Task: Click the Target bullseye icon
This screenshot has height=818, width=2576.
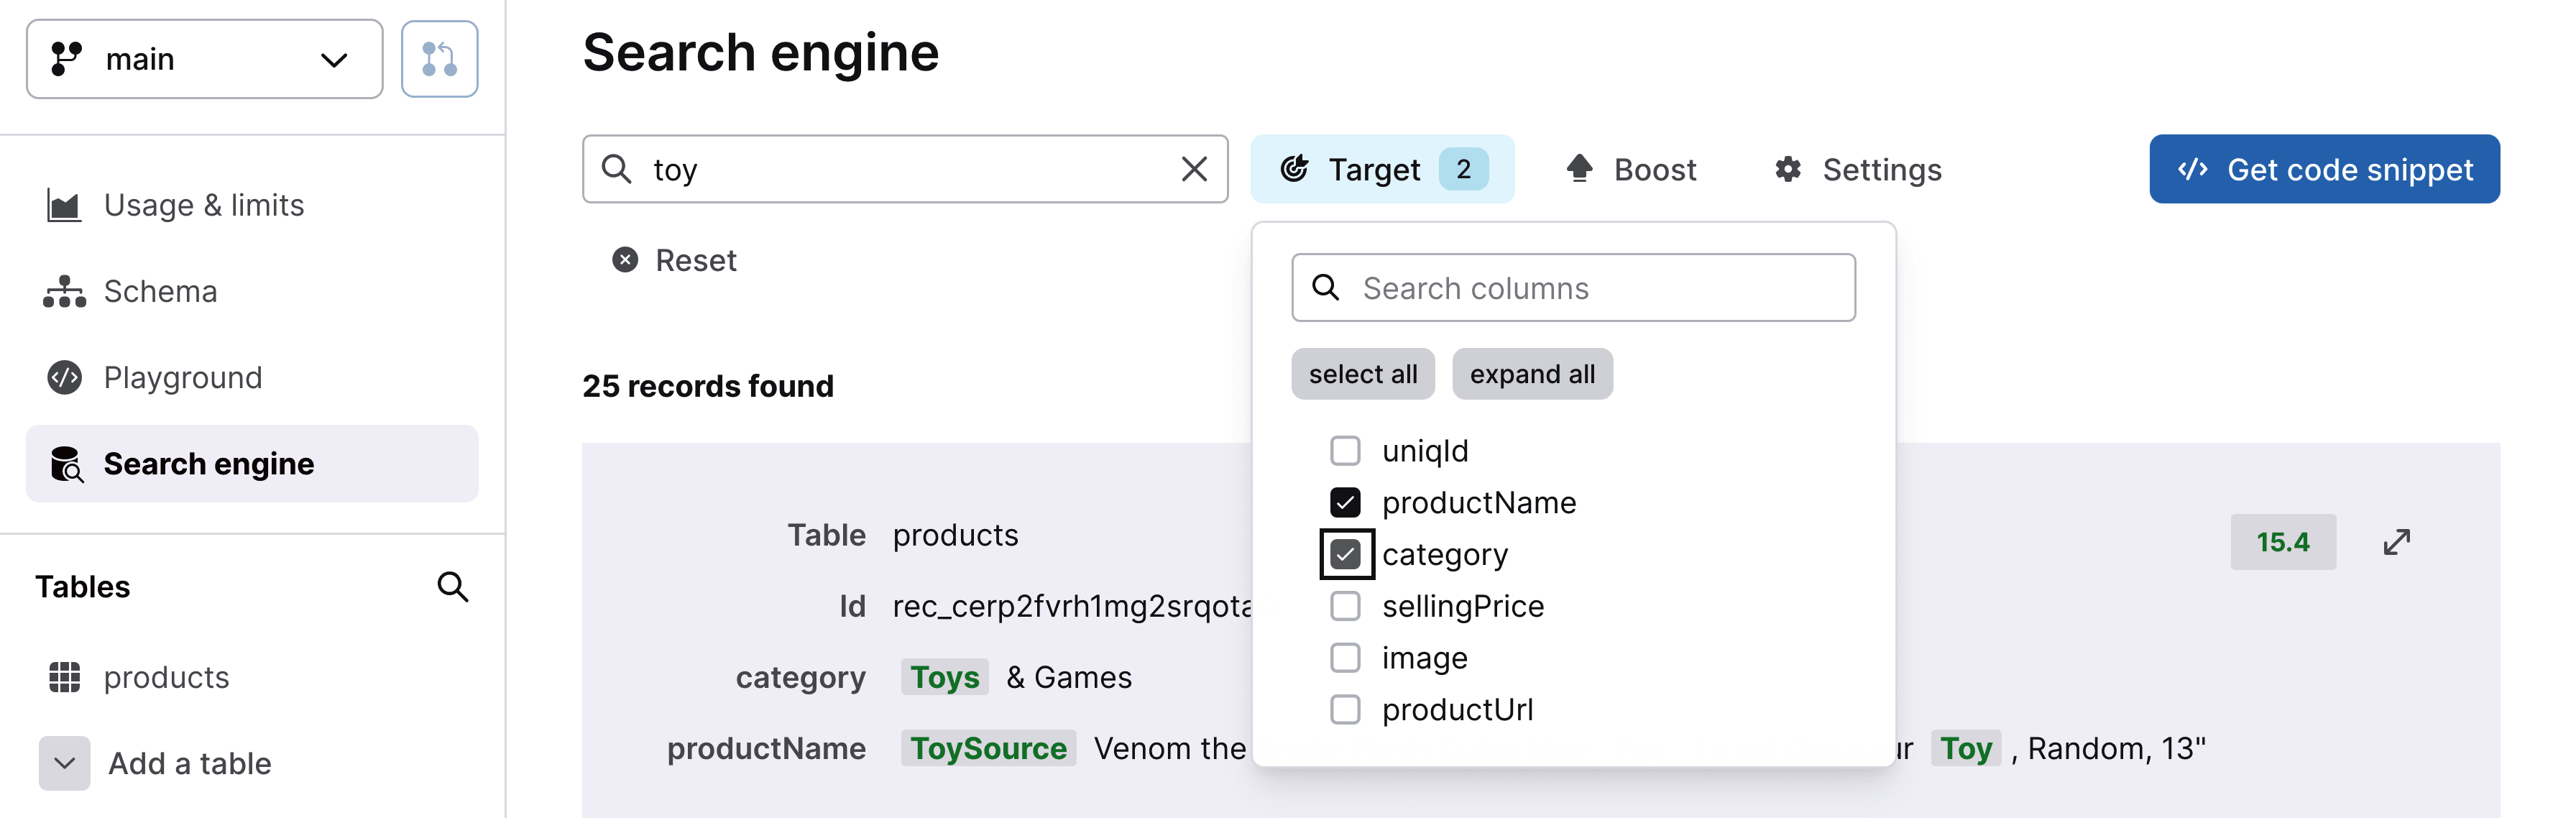Action: coord(1294,169)
